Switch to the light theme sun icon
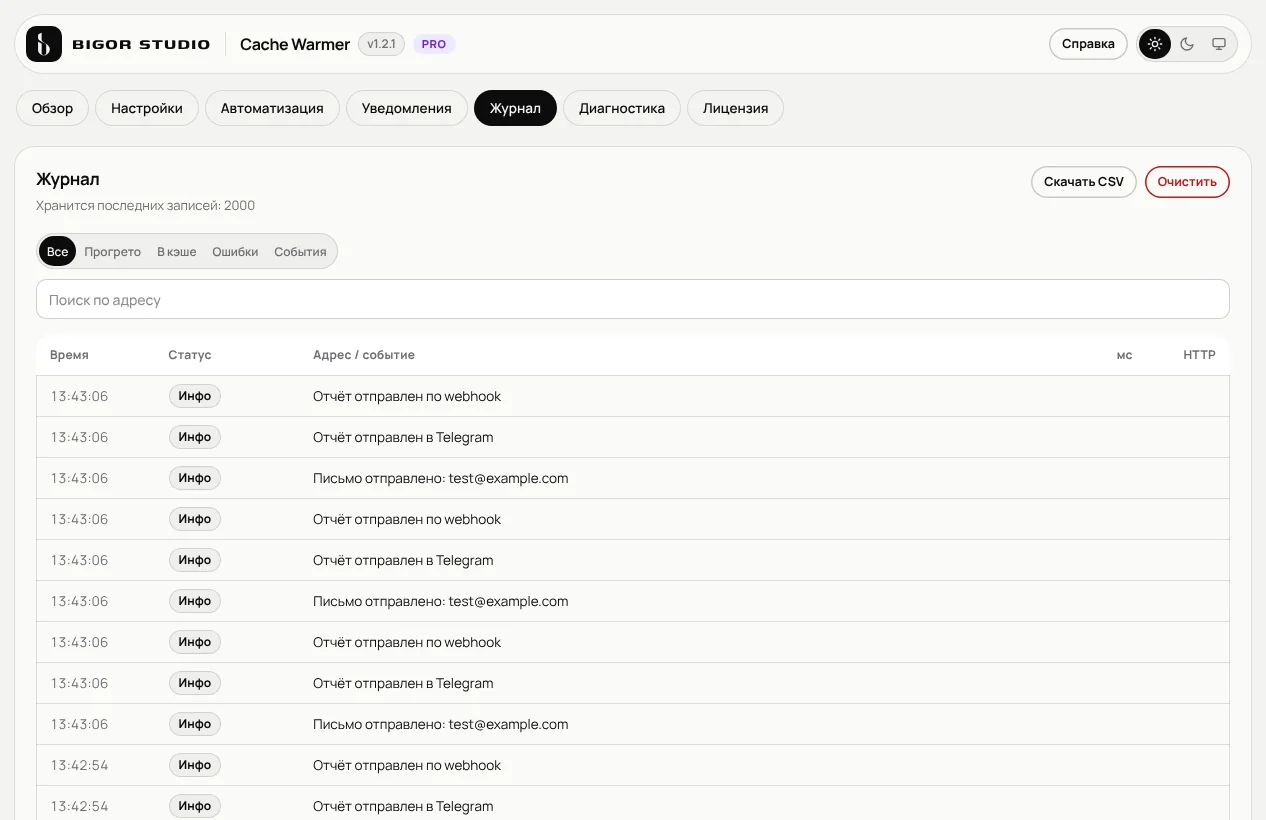The image size is (1266, 820). click(x=1155, y=44)
